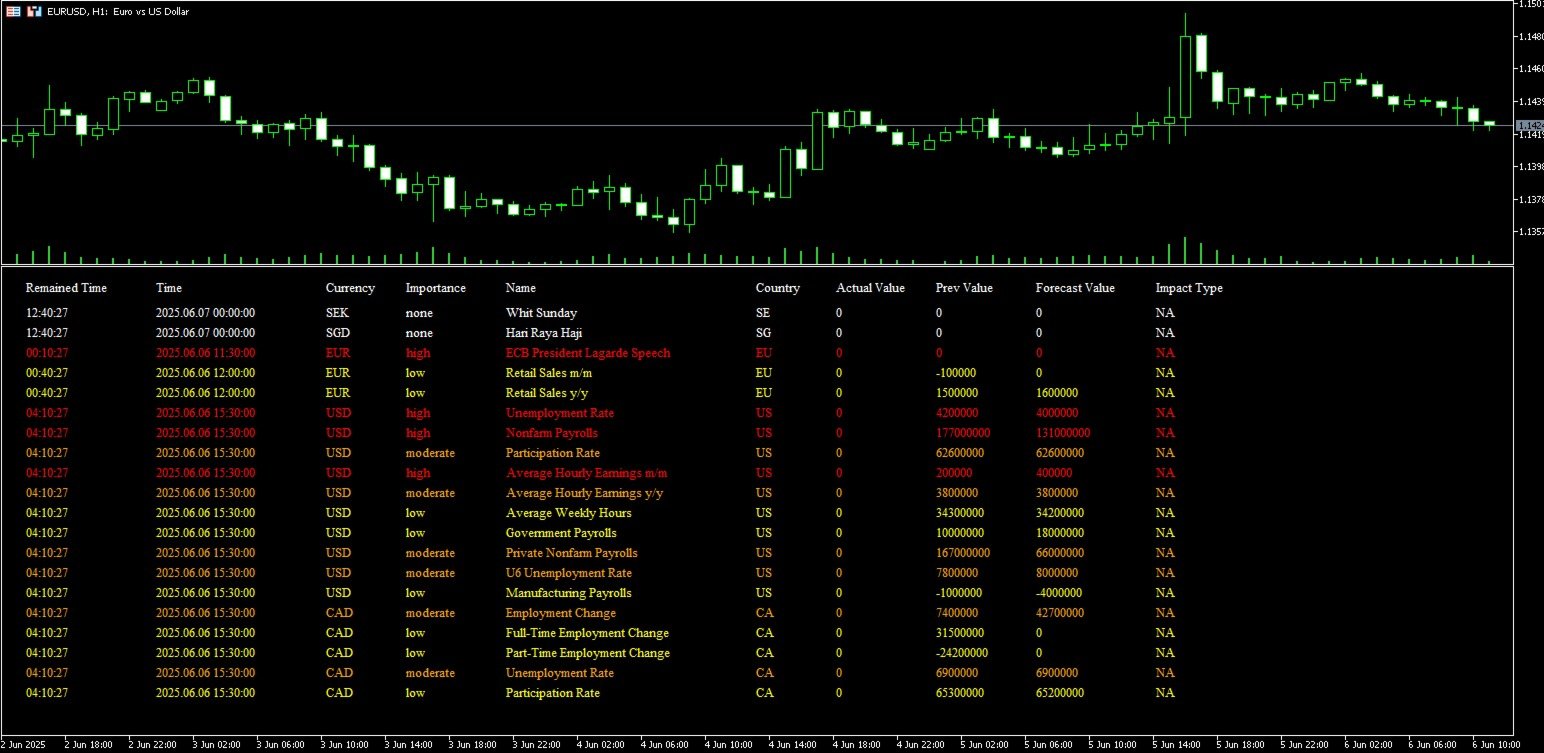Viewport: 1544px width, 753px height.
Task: Click the Nonfarm Payrolls event name
Action: coord(552,433)
